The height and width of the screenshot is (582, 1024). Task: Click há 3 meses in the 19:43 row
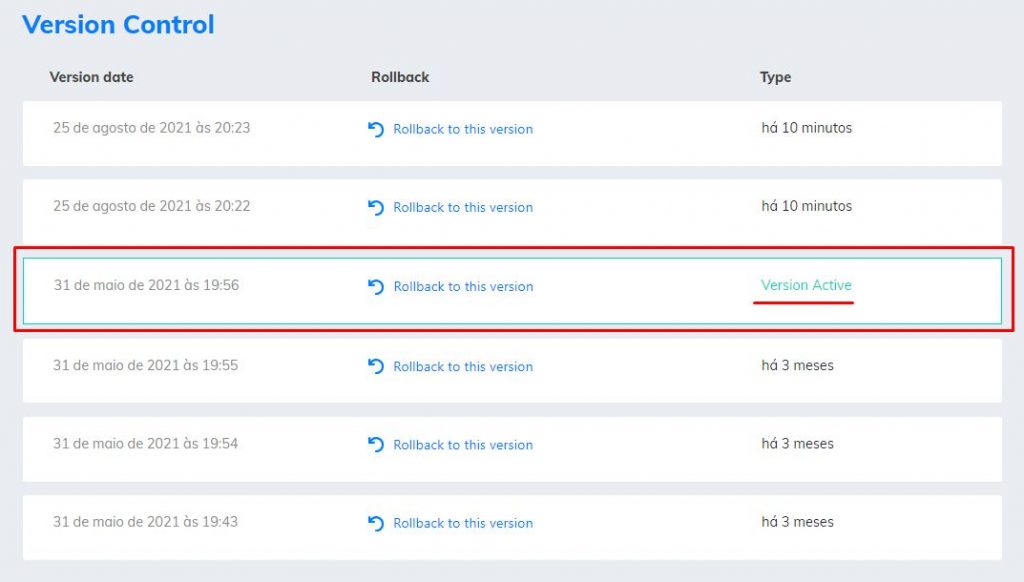tap(797, 523)
